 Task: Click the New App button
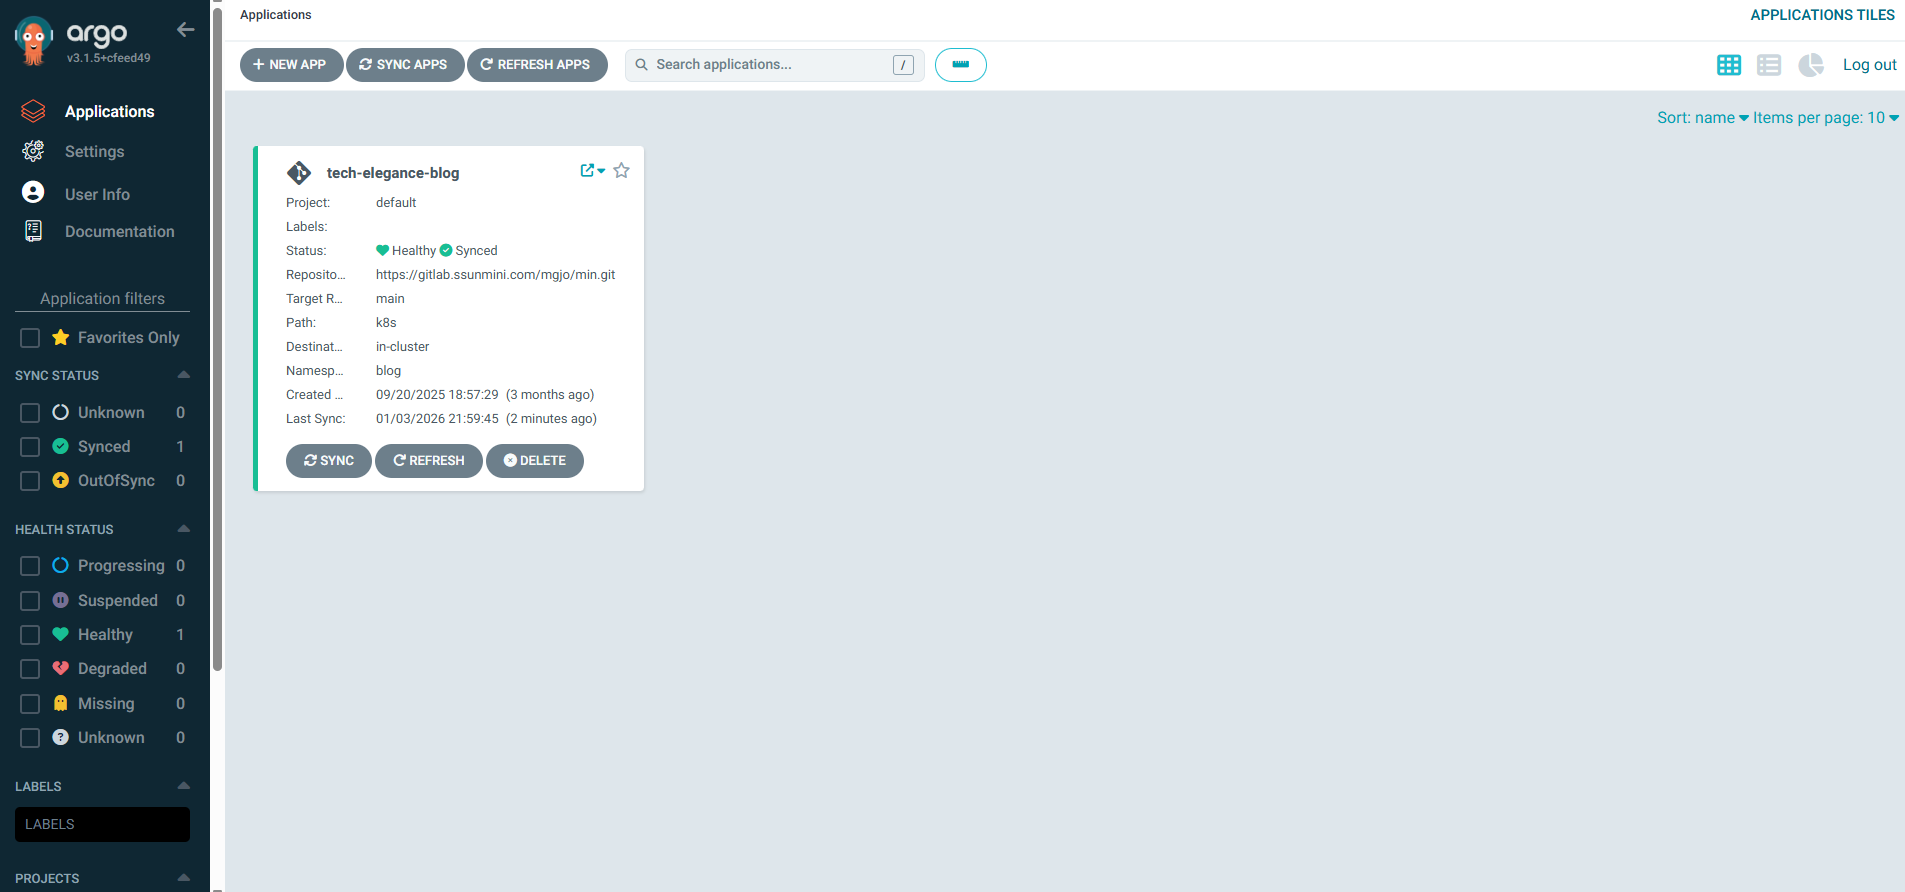click(x=291, y=65)
